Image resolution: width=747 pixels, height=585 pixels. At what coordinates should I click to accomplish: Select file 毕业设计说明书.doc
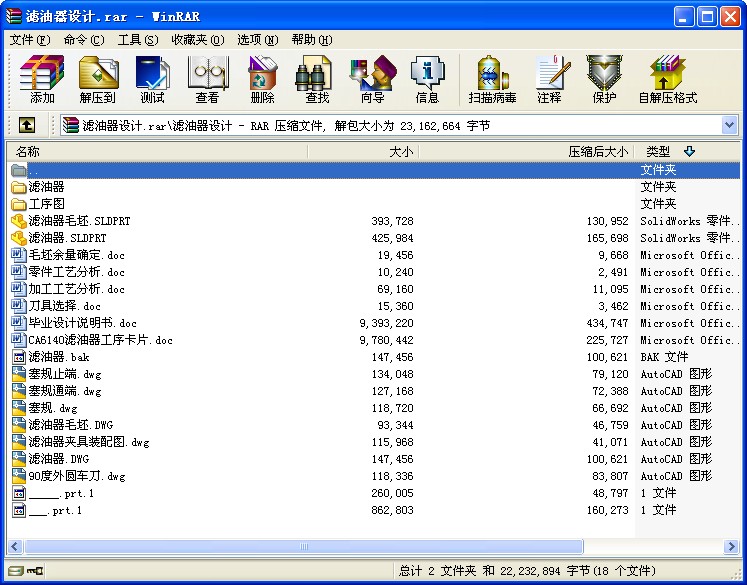coord(82,323)
